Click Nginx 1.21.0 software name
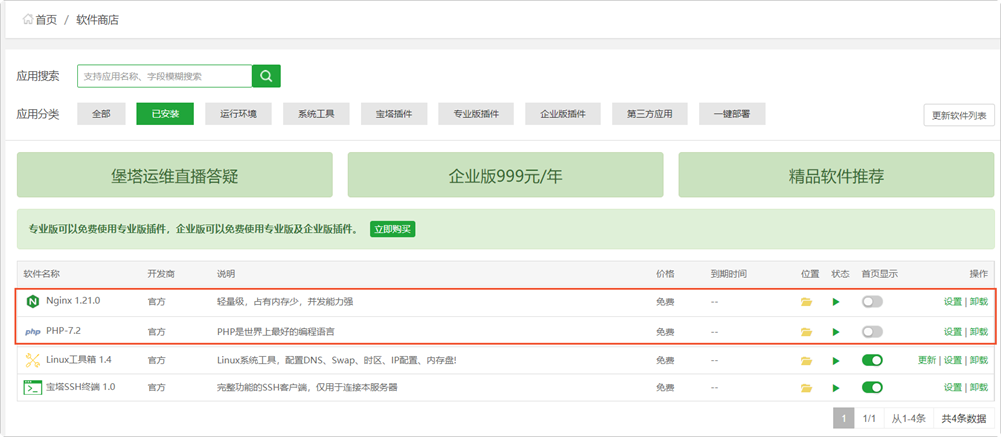The image size is (1001, 437). [73, 301]
